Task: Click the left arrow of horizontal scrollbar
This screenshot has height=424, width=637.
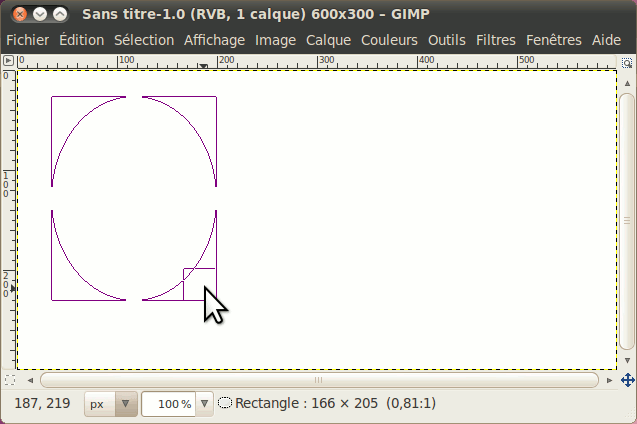Action: pos(28,380)
